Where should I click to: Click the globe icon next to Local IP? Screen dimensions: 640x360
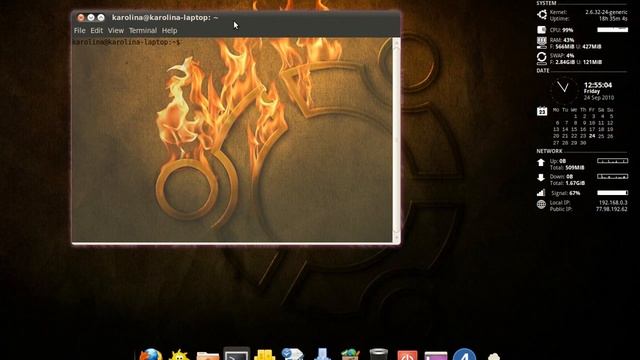point(541,204)
